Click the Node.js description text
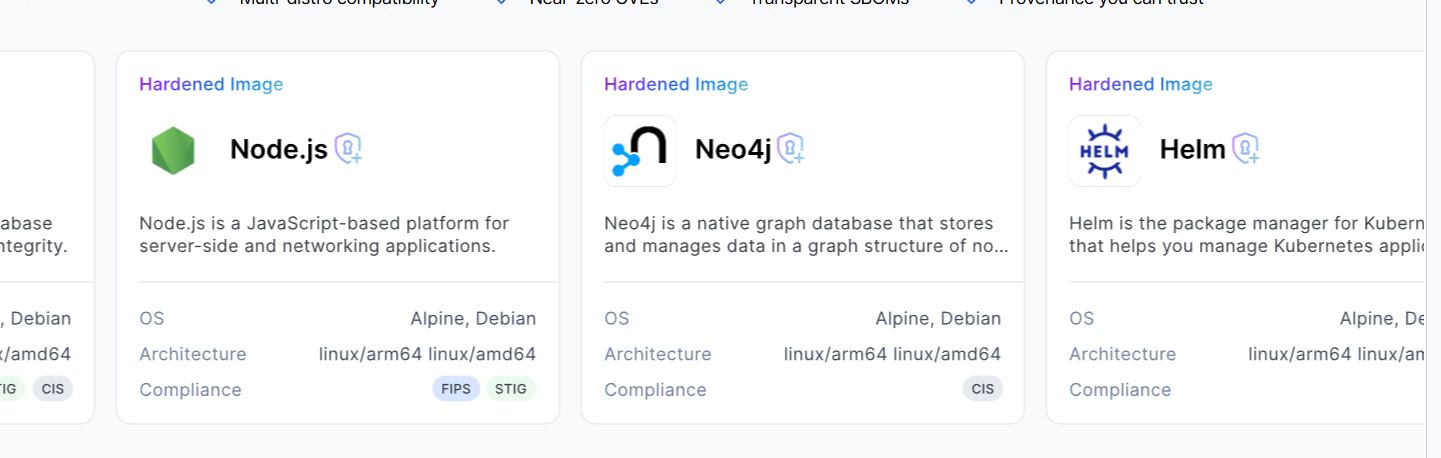Screen dimensions: 1441x458 click(324, 234)
